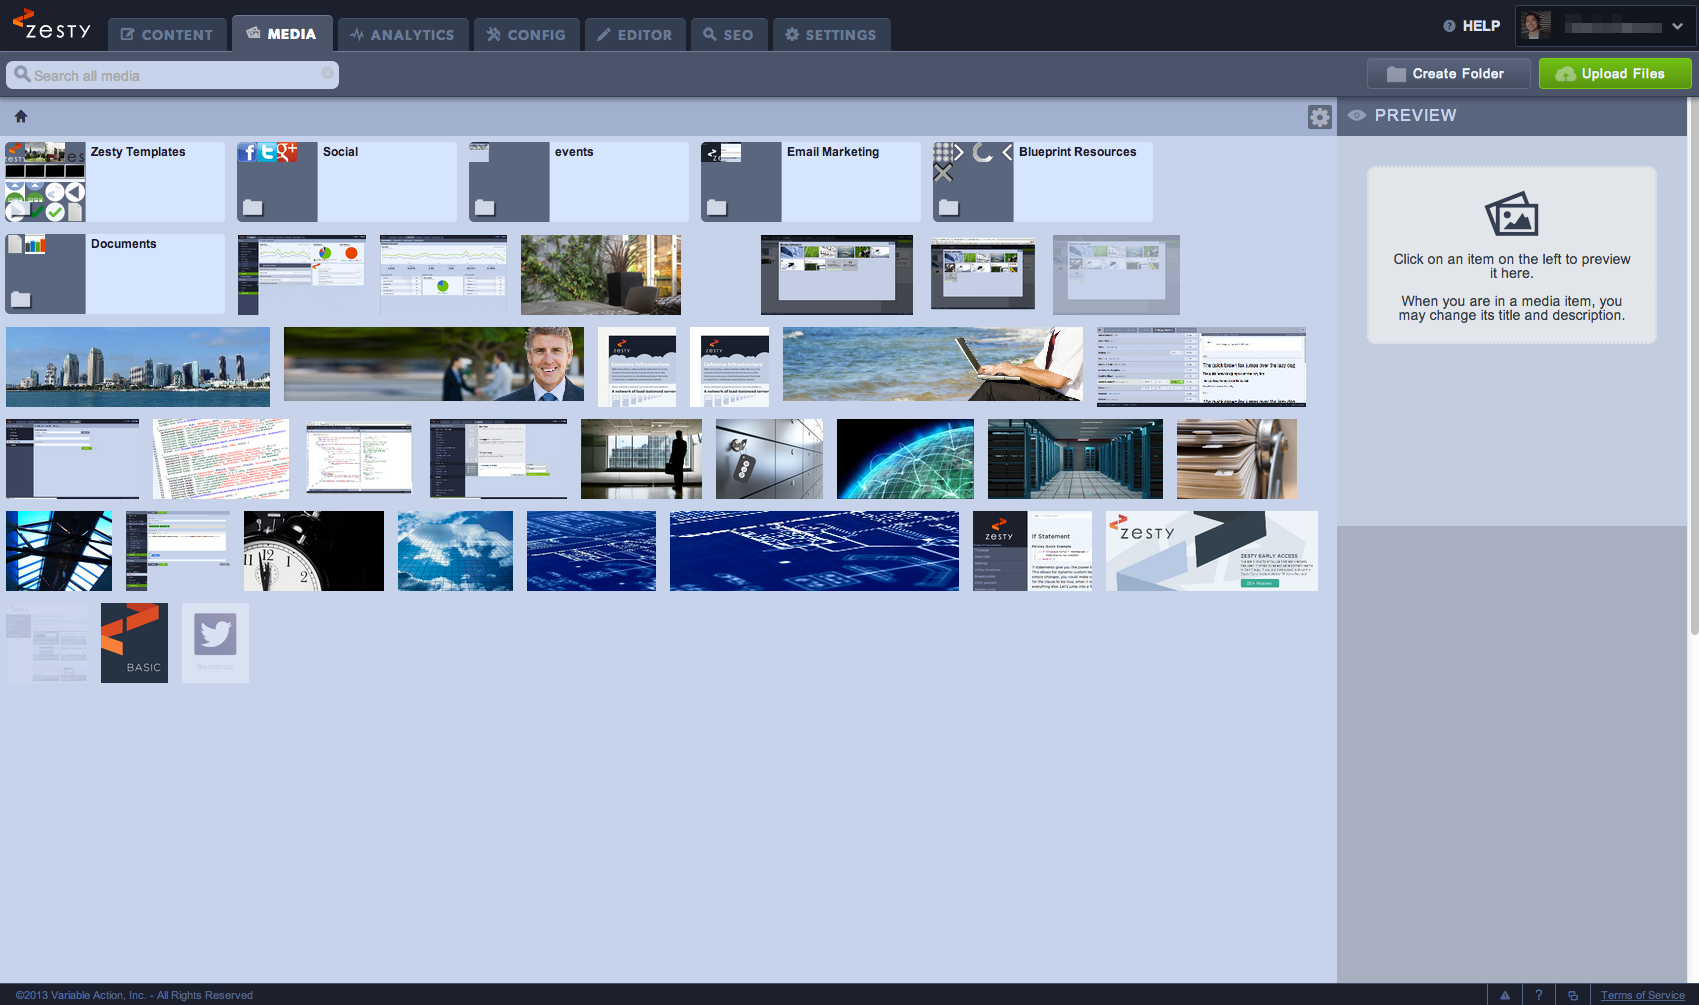Screen dimensions: 1699x1005
Task: Select the server room photo
Action: pyautogui.click(x=1075, y=459)
